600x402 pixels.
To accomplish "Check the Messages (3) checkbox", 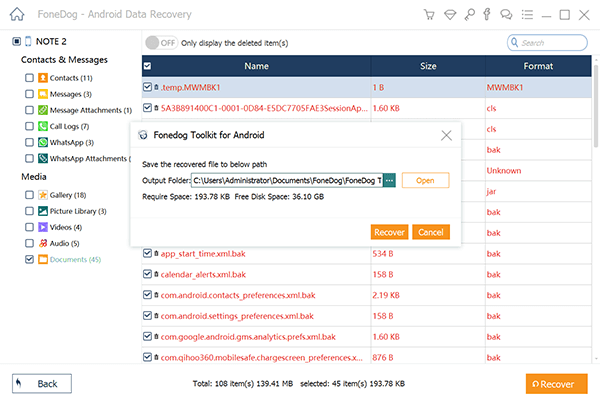I will click(x=29, y=94).
